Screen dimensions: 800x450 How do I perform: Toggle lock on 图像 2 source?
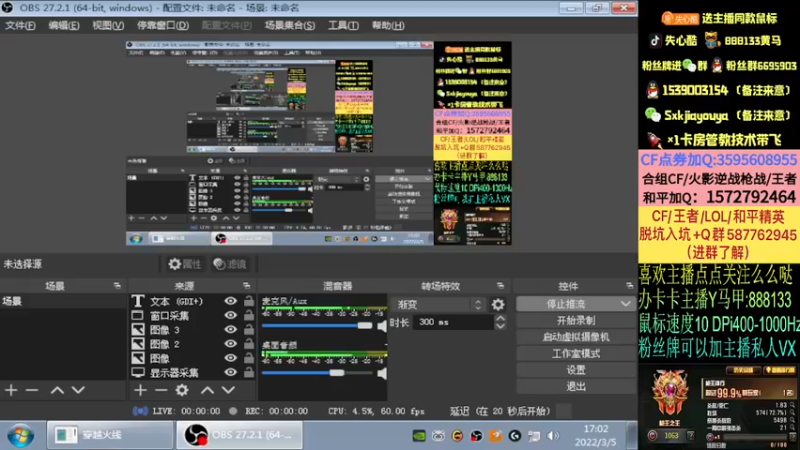coord(248,344)
